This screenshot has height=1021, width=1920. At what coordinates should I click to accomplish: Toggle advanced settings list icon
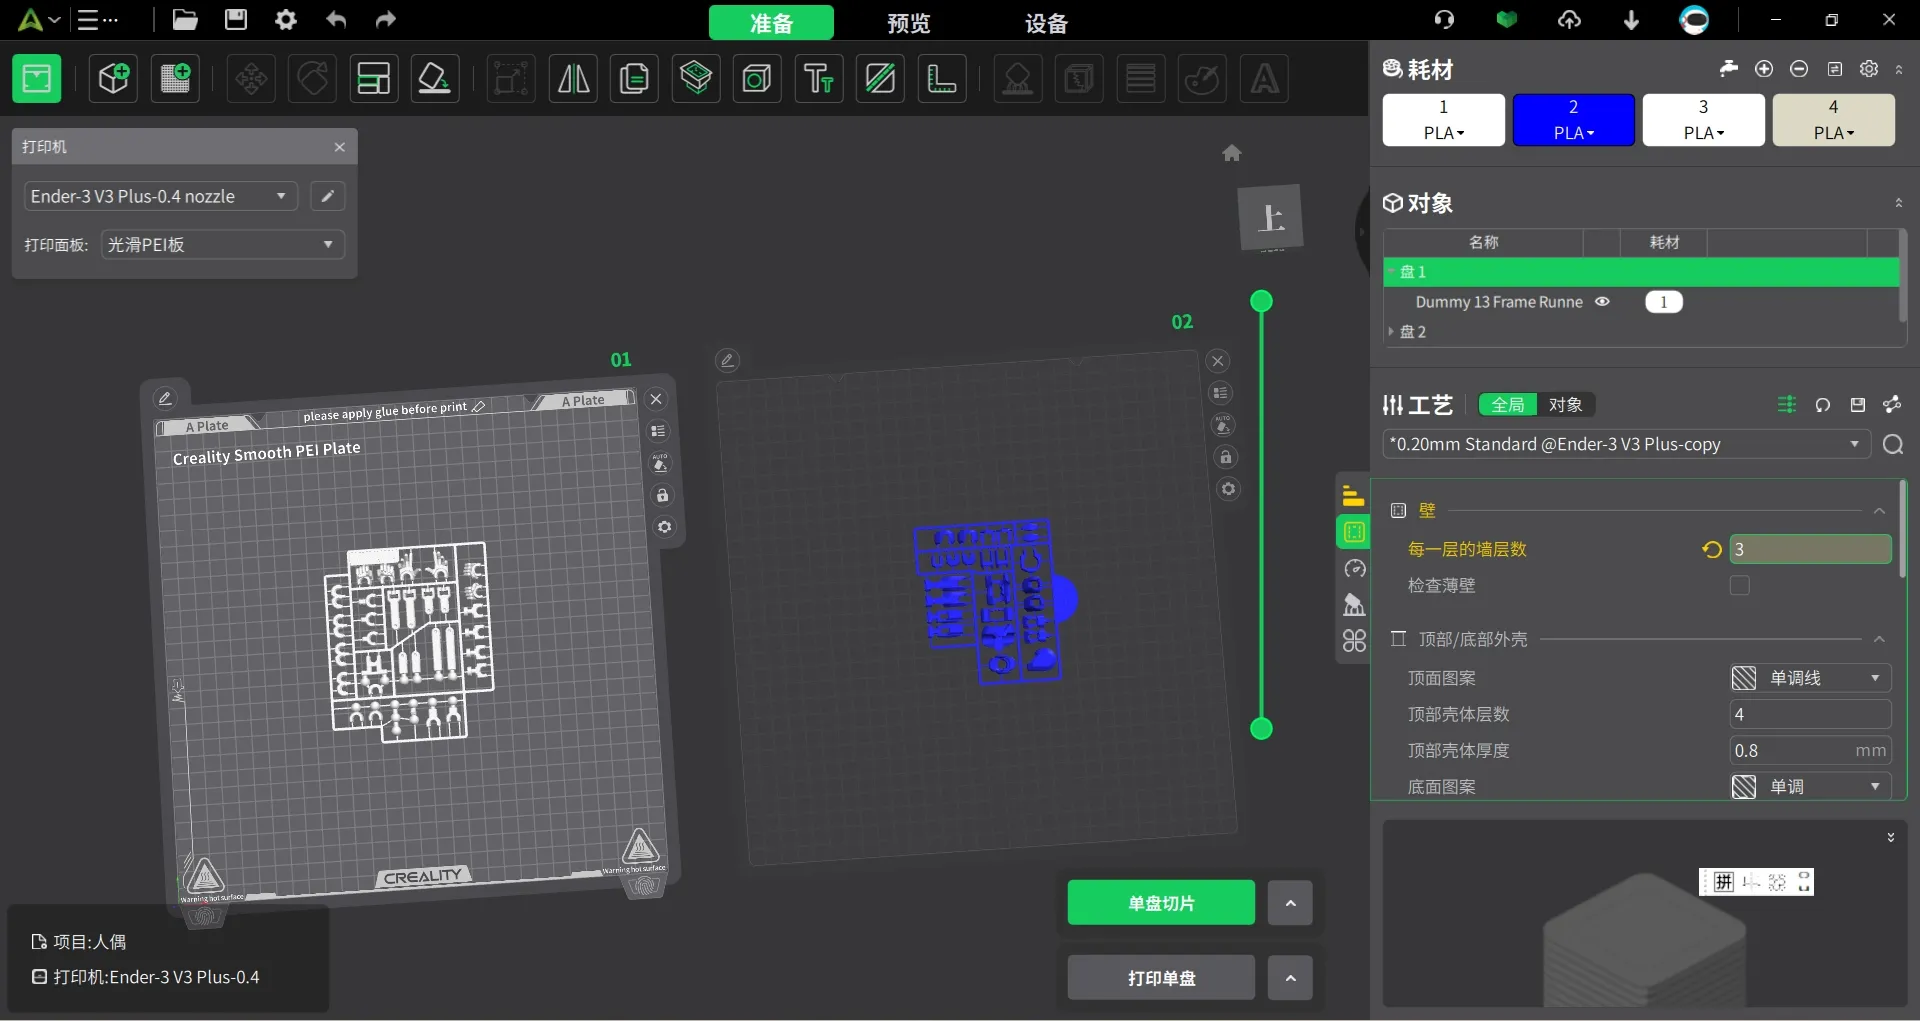tap(1787, 404)
